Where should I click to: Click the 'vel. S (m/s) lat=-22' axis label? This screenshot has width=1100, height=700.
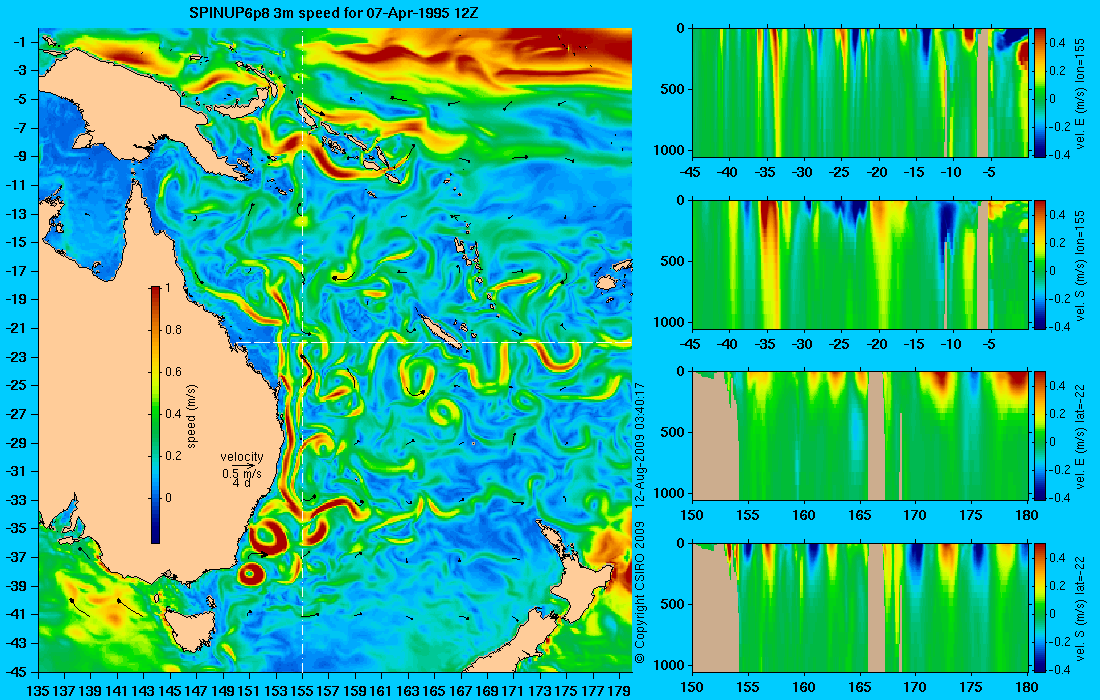(1080, 607)
